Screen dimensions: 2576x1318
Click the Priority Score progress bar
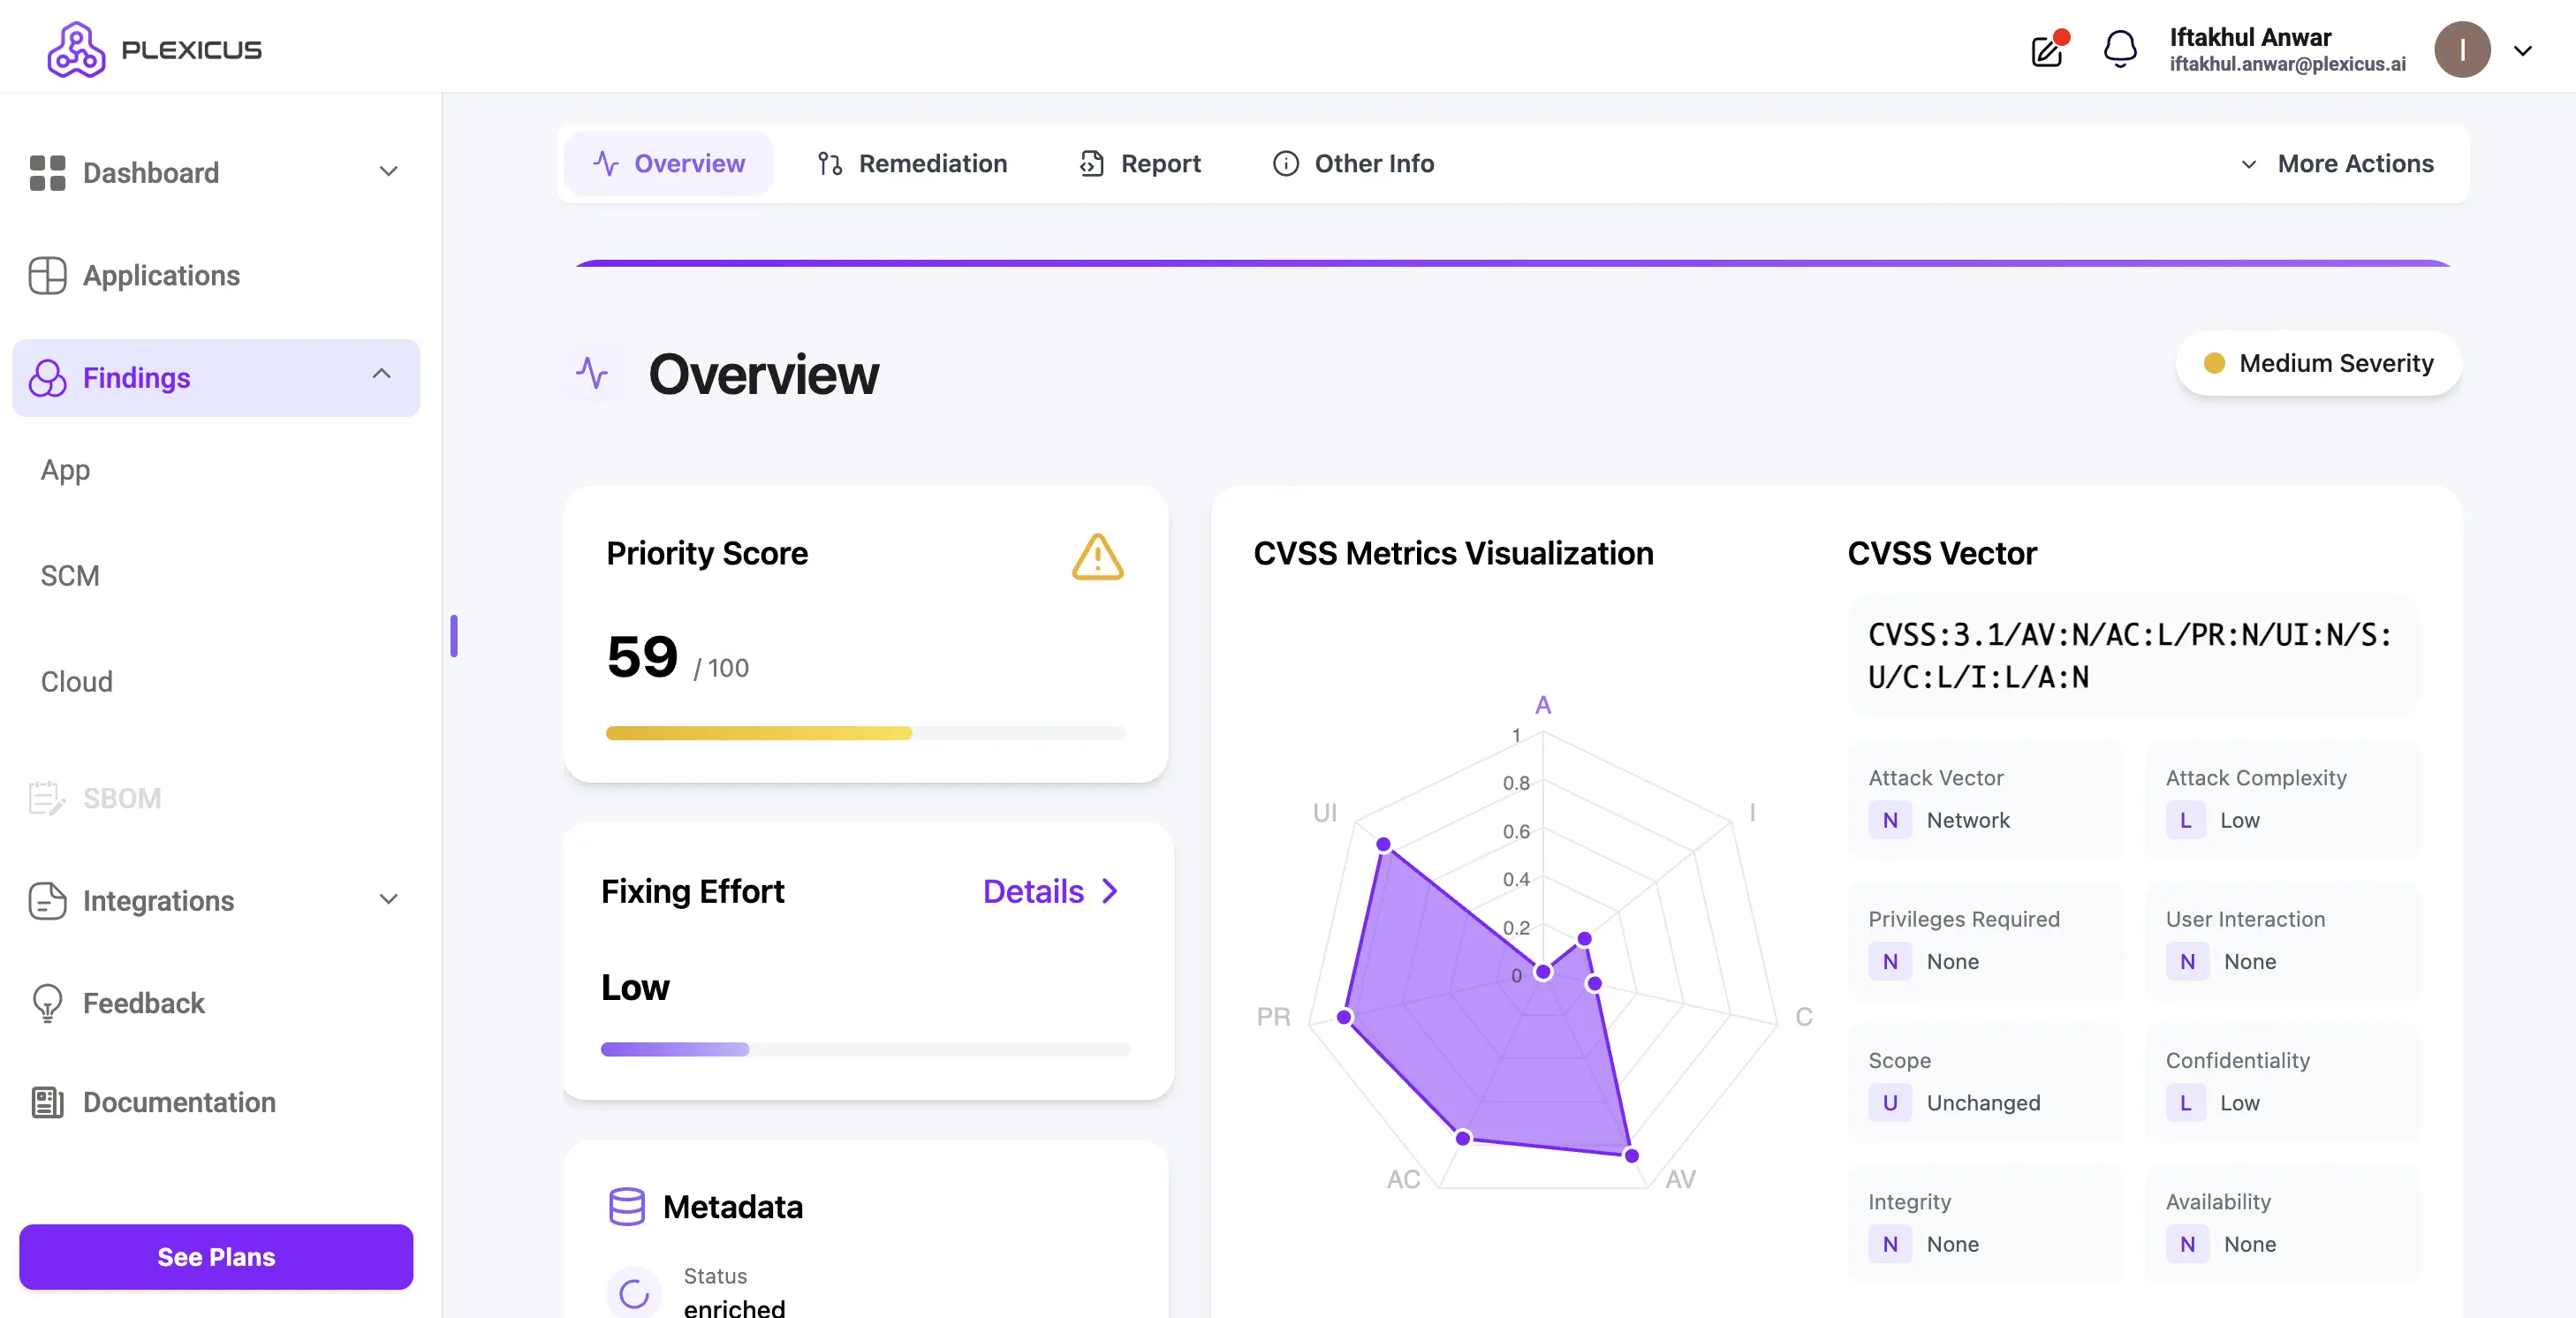[x=866, y=733]
